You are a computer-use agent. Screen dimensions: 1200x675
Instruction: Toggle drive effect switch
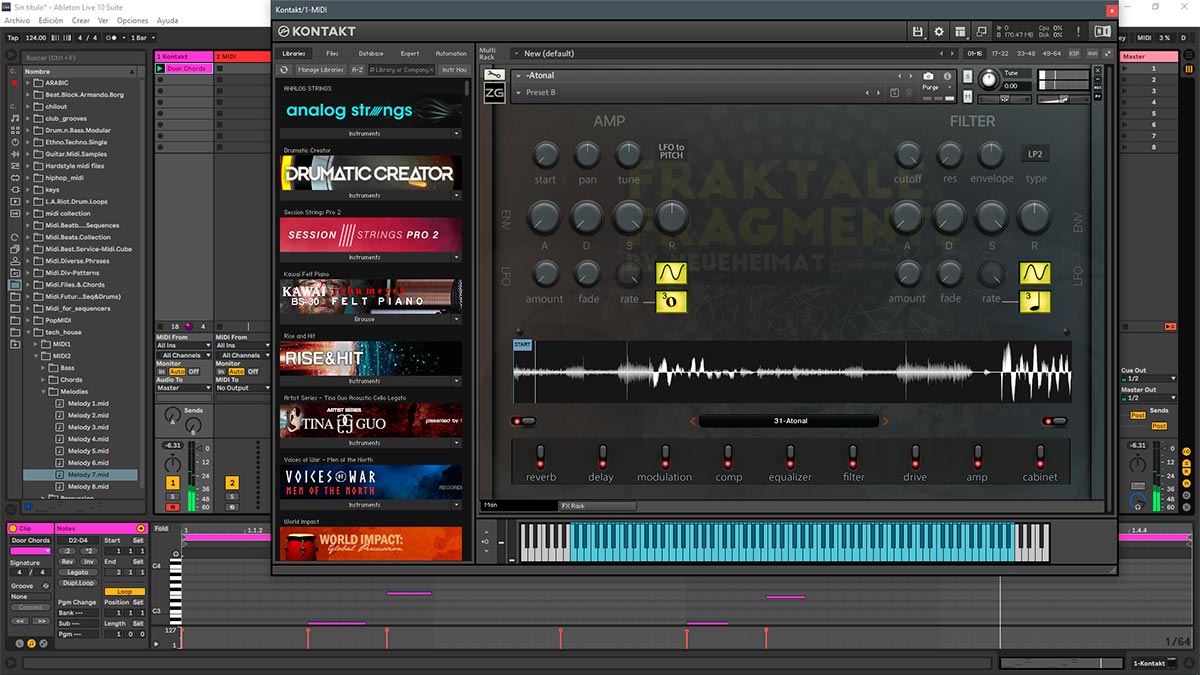click(915, 457)
